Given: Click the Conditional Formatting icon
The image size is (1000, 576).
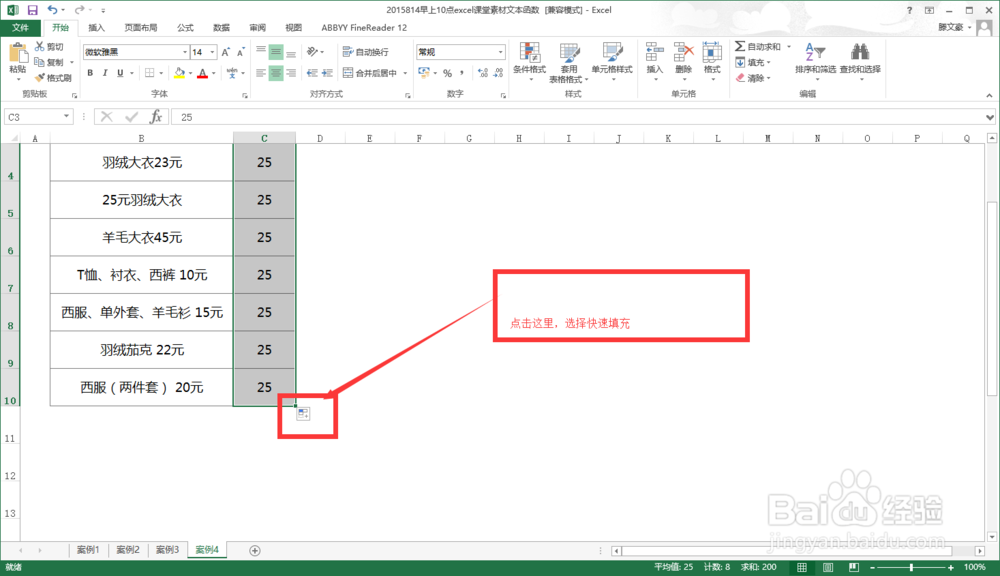Looking at the screenshot, I should pyautogui.click(x=530, y=52).
